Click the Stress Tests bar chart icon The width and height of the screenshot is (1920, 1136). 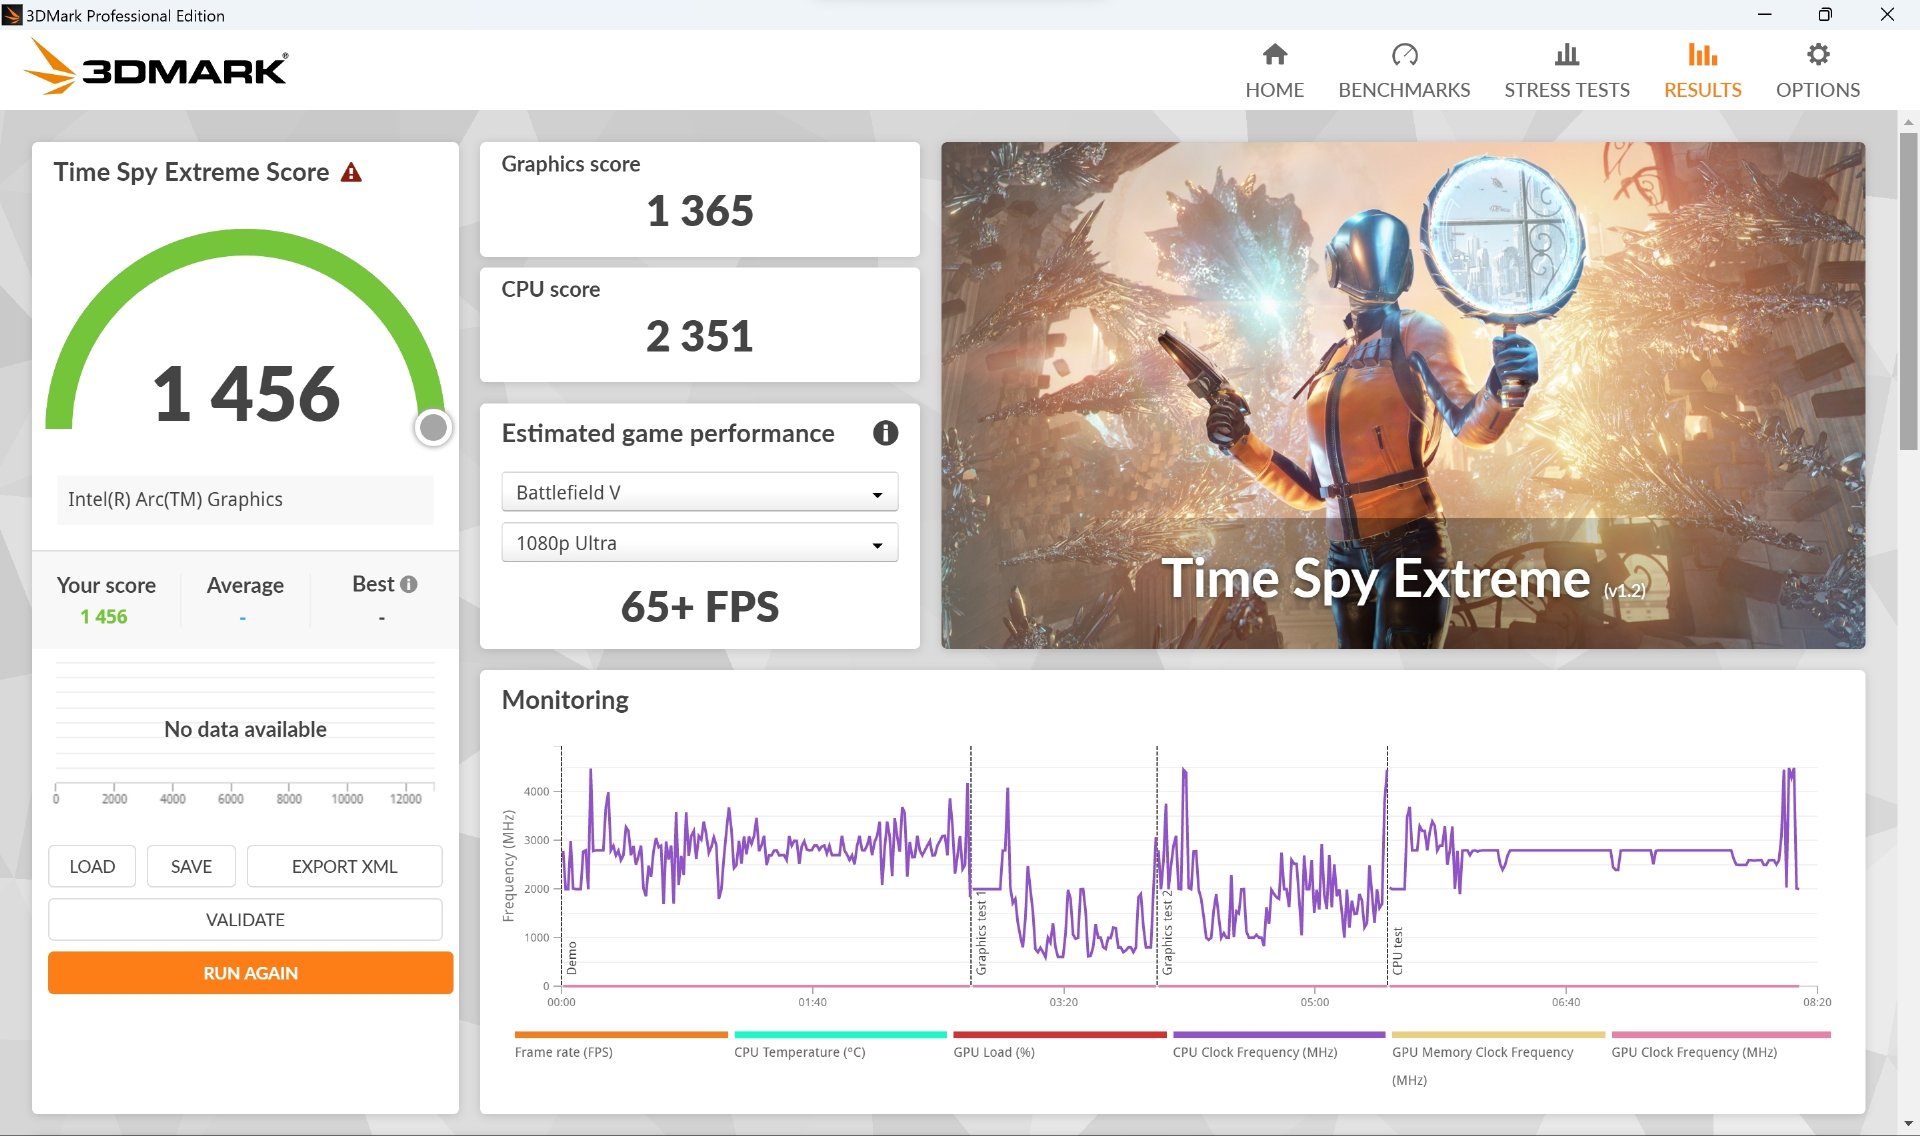(1567, 54)
